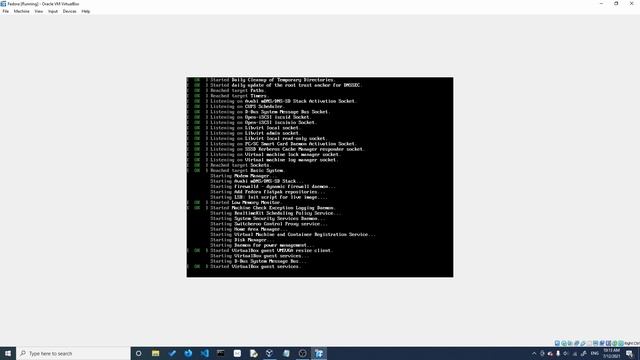Image resolution: width=640 pixels, height=360 pixels.
Task: Open the black terminal icon on taskbar
Action: coord(221,353)
